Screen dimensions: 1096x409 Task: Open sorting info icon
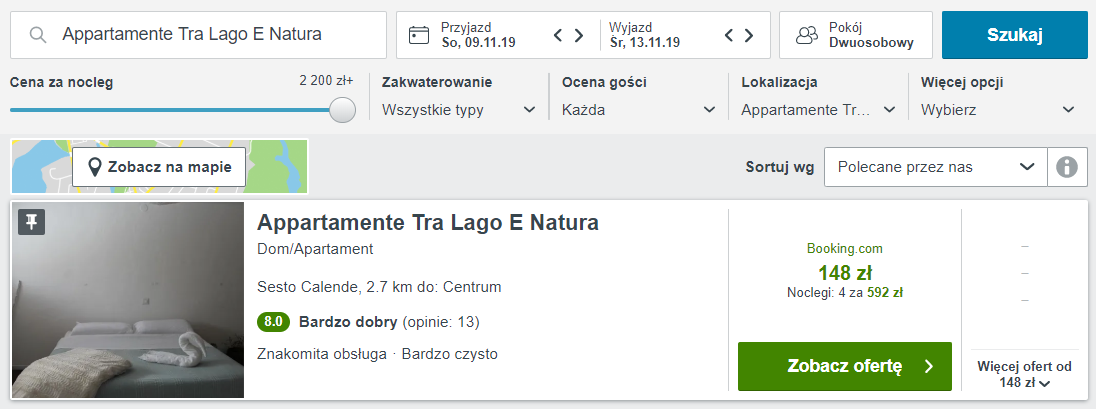[x=1067, y=167]
